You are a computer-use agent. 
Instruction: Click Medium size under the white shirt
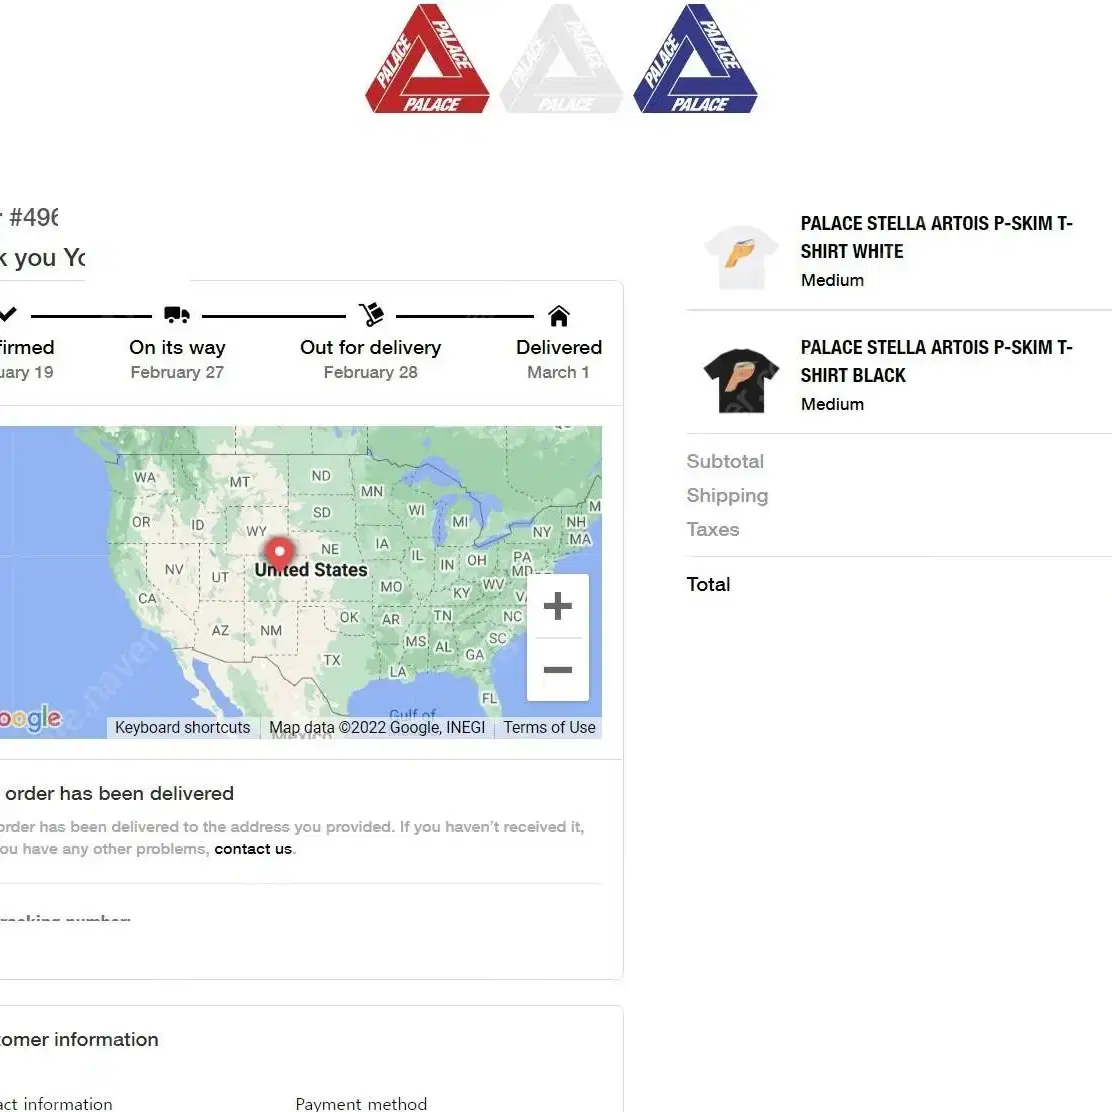pos(832,280)
